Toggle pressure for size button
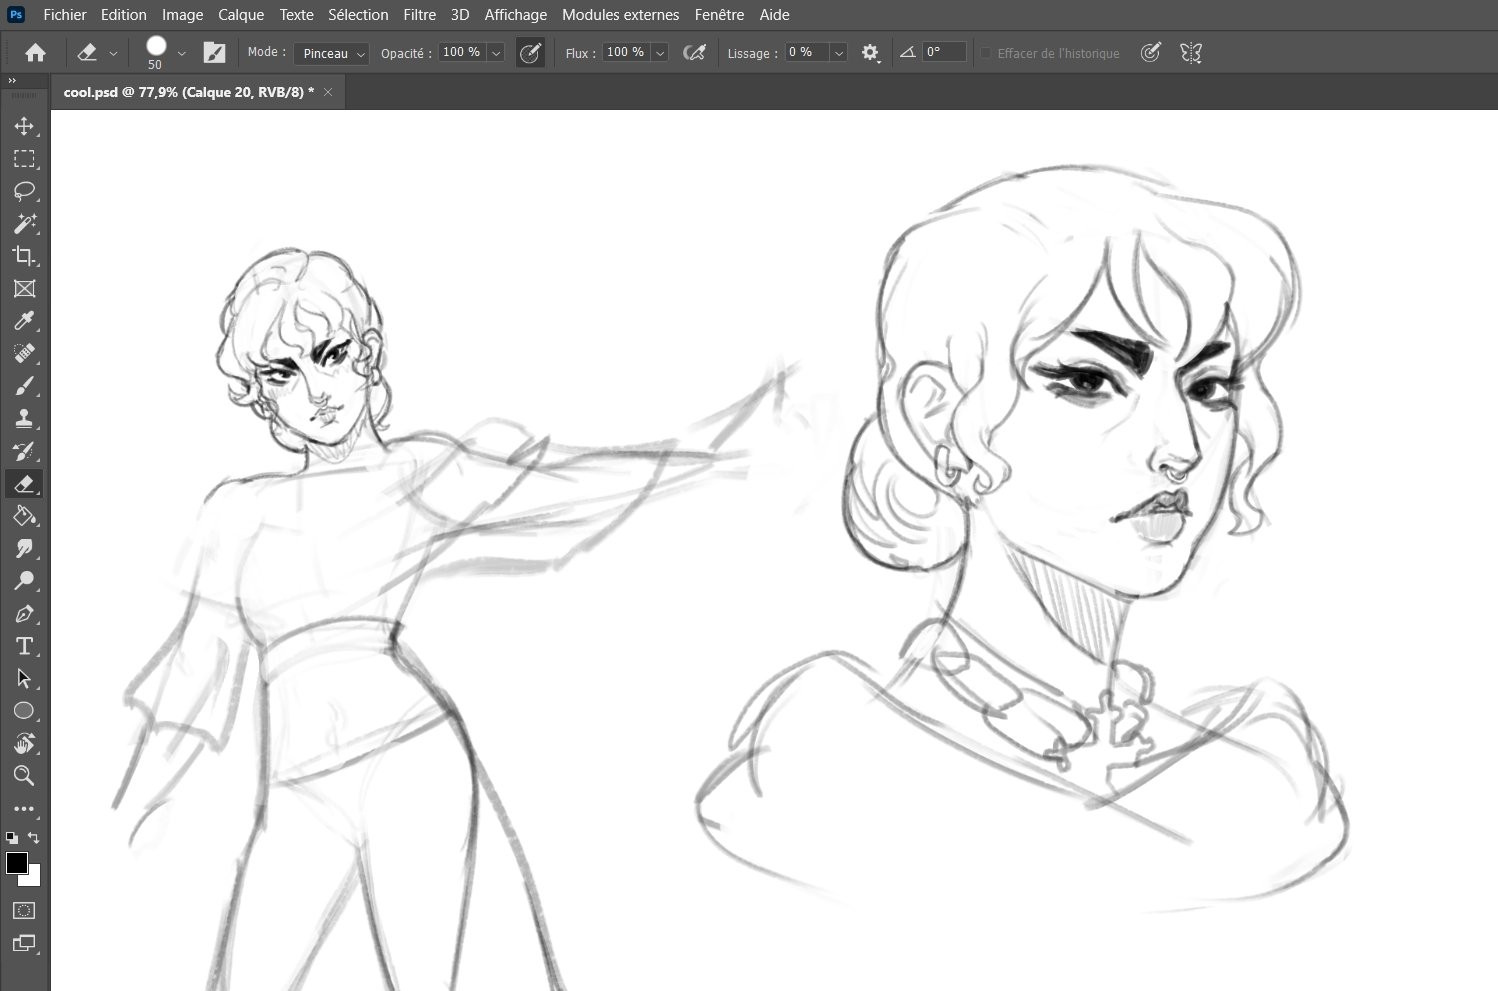Screen dimensions: 1498x991 (1151, 53)
